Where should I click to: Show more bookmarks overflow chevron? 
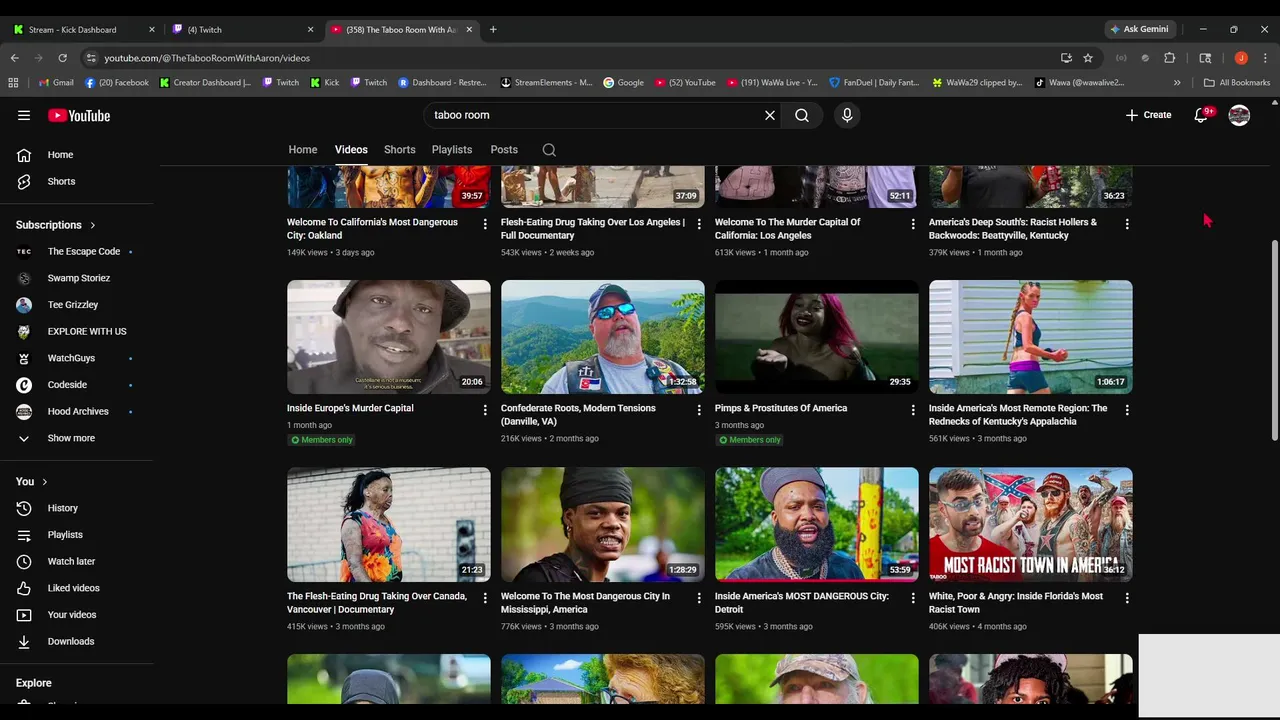1177,83
